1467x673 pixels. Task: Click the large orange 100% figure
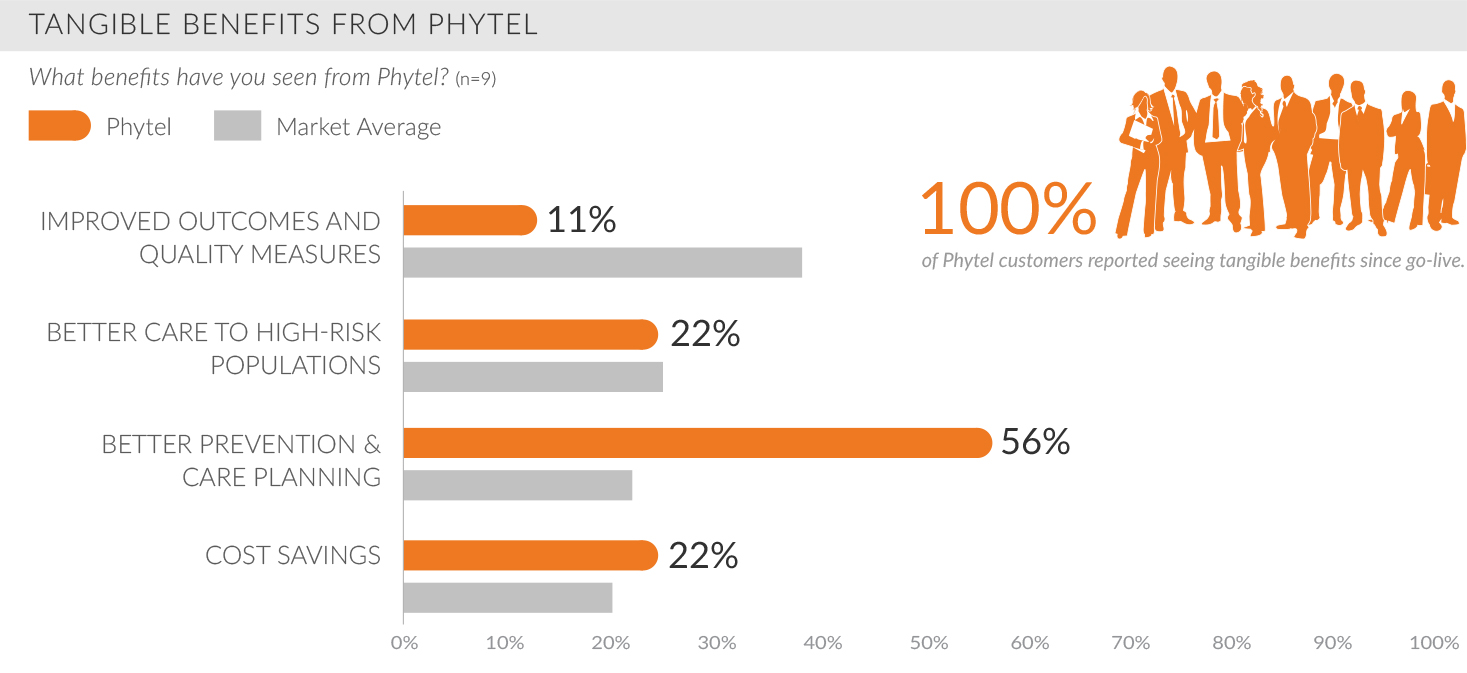[x=1007, y=209]
